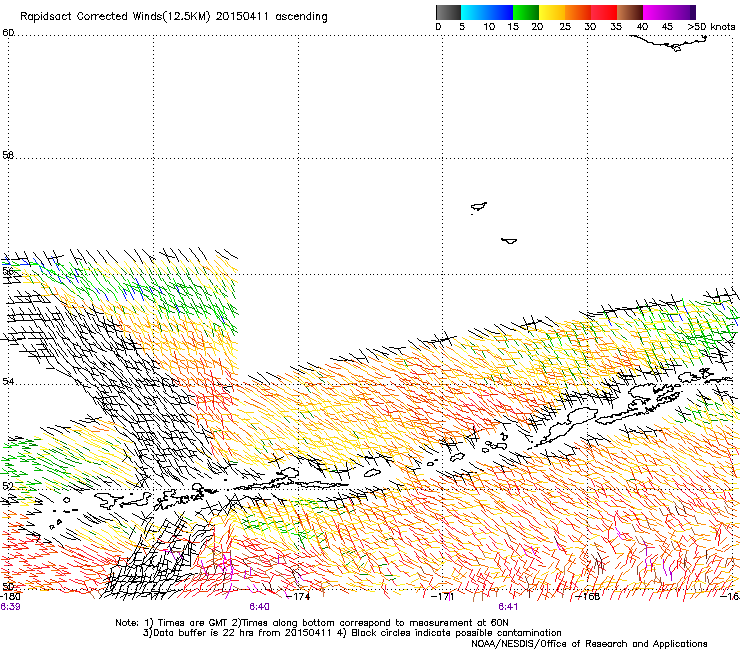Click the latitude label 52
The width and height of the screenshot is (740, 650).
coord(8,486)
